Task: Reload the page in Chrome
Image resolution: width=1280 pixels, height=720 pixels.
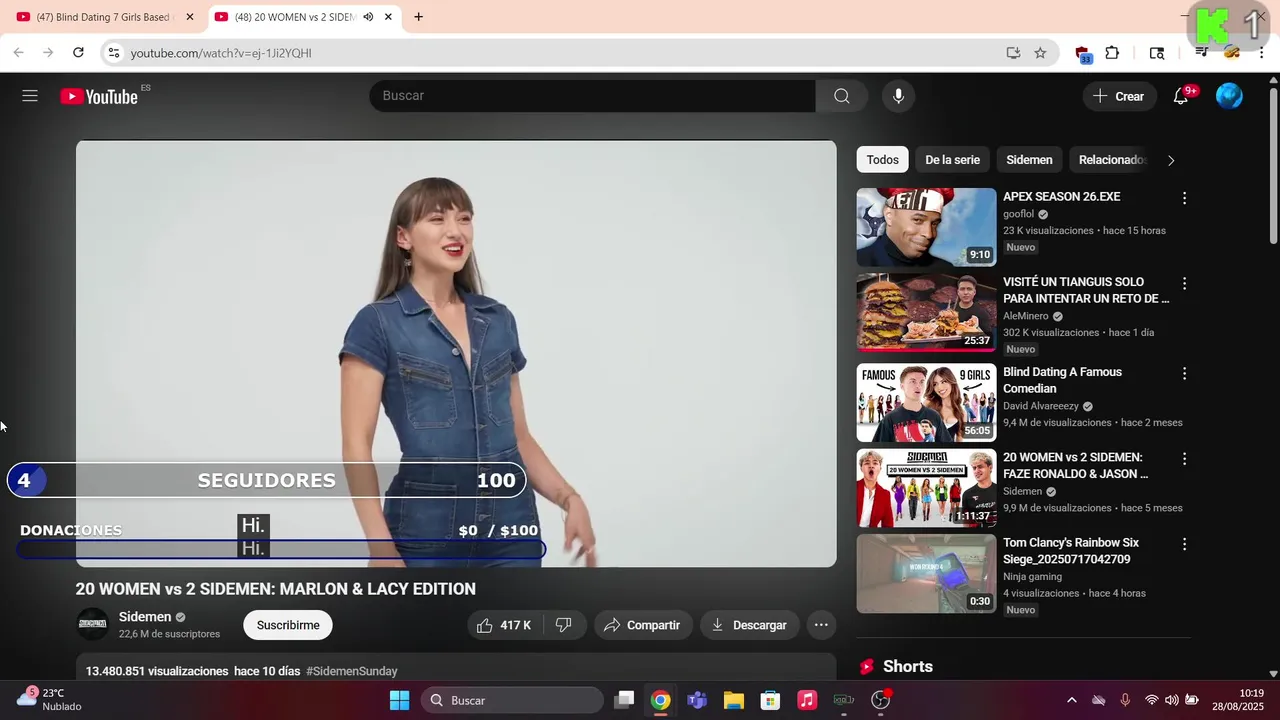Action: pos(78,52)
